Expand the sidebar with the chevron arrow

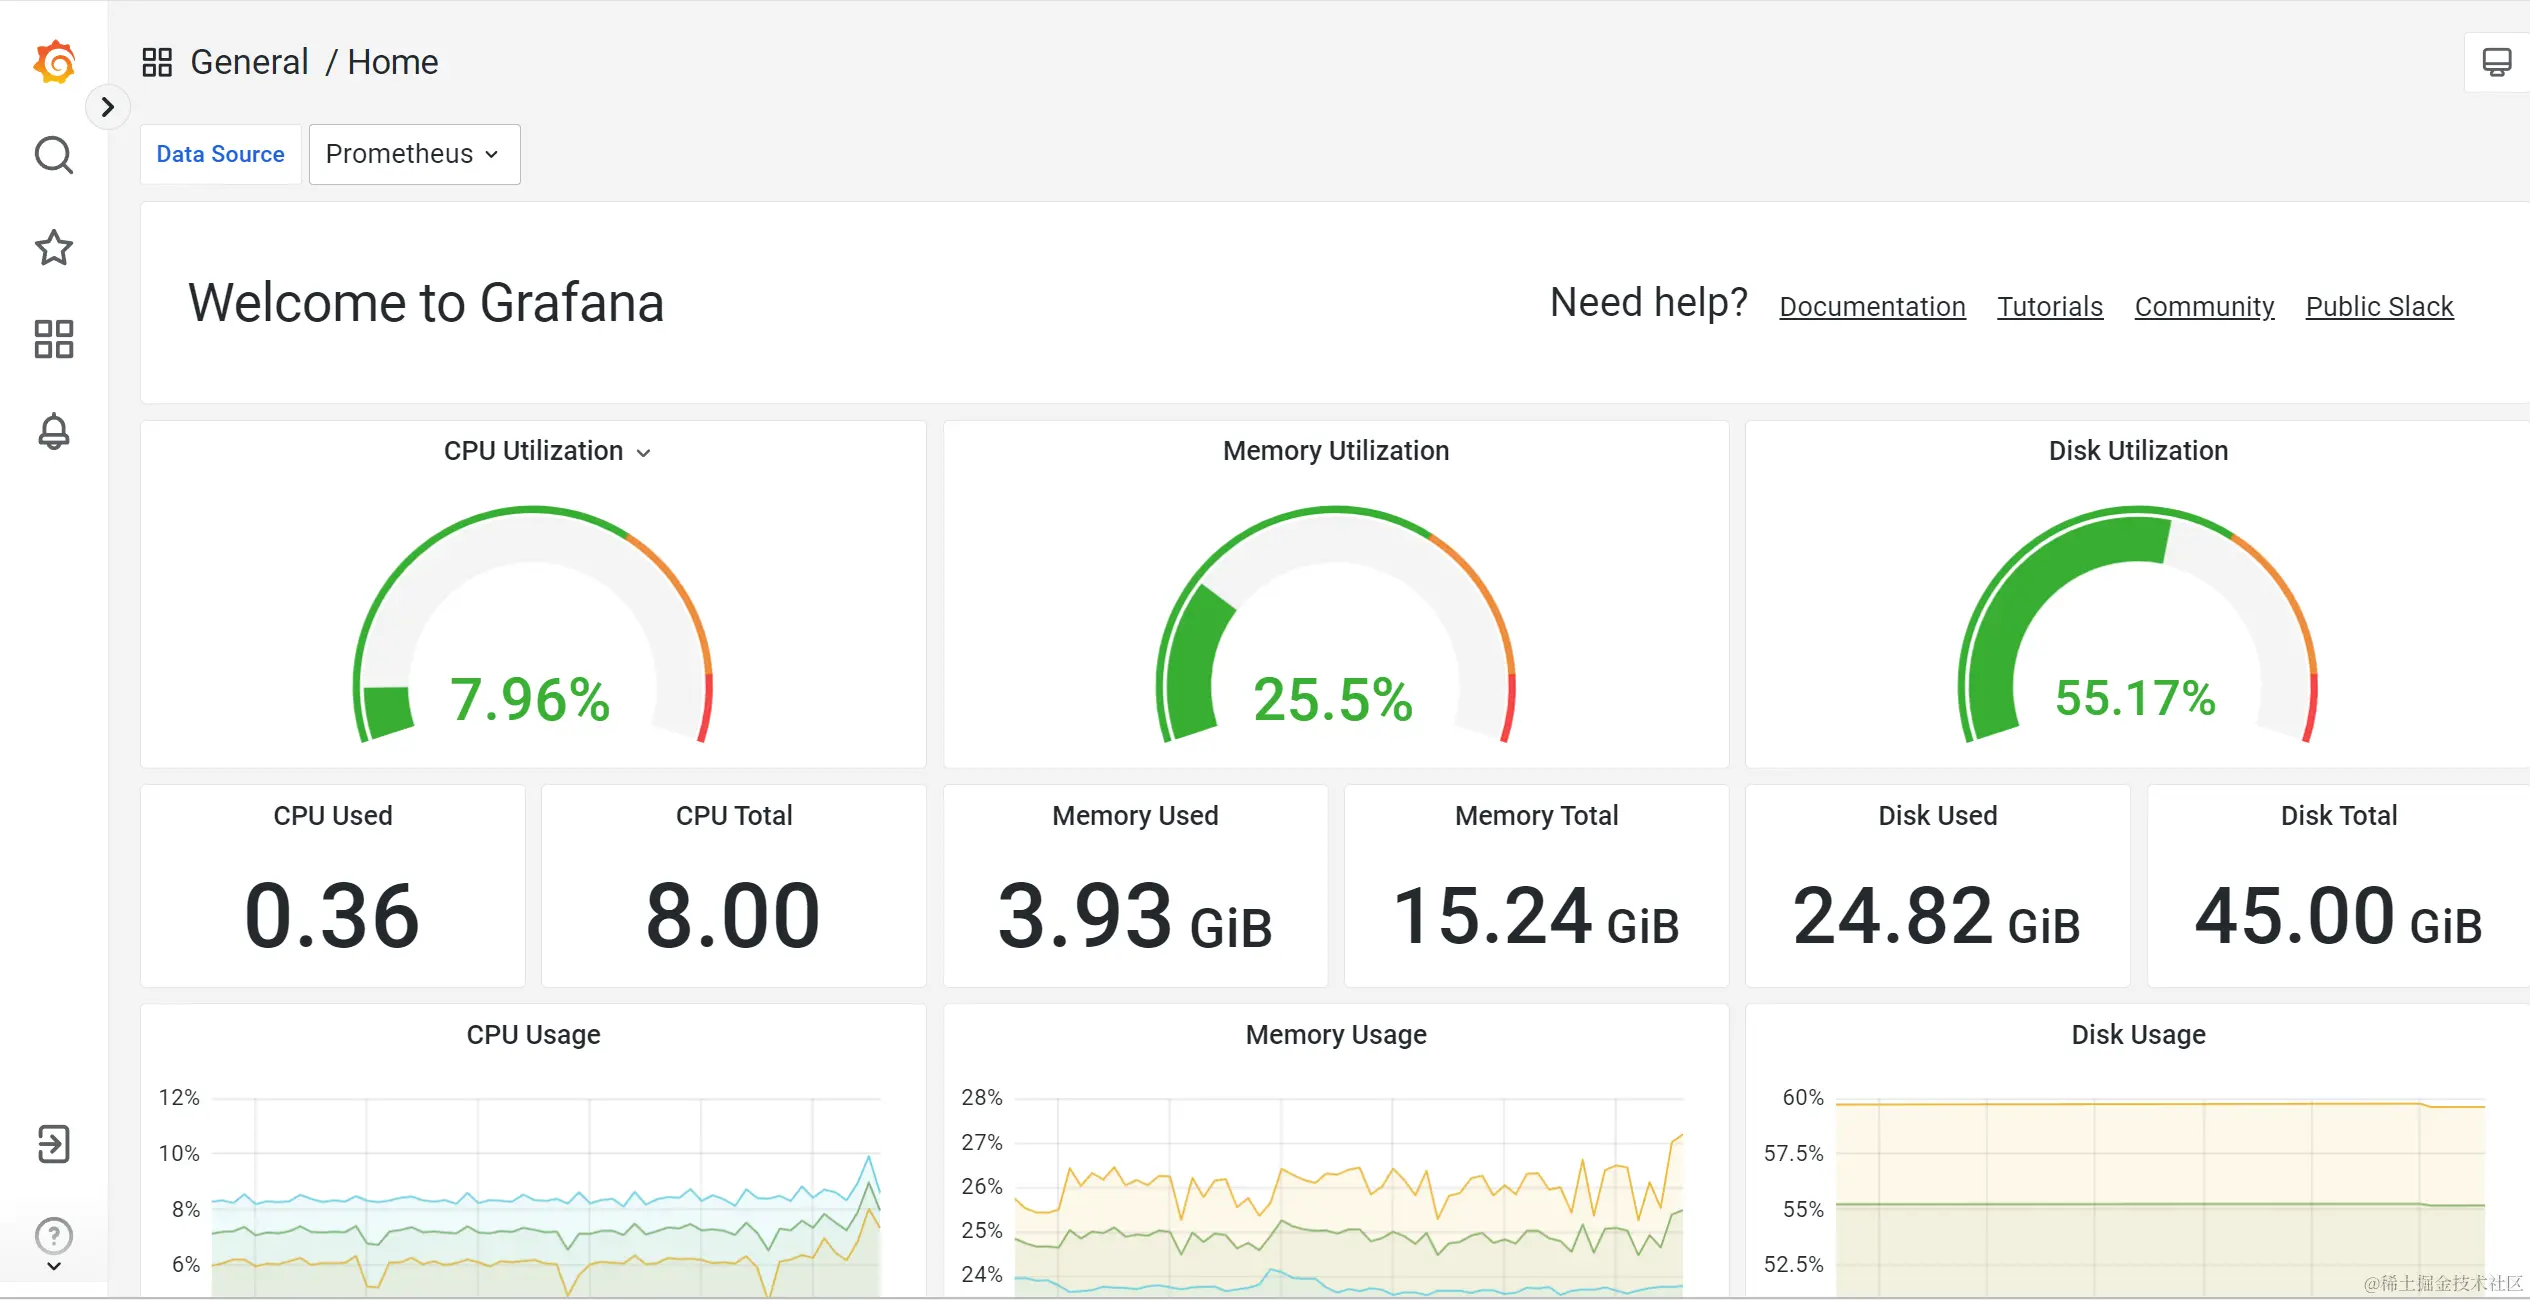click(x=108, y=107)
